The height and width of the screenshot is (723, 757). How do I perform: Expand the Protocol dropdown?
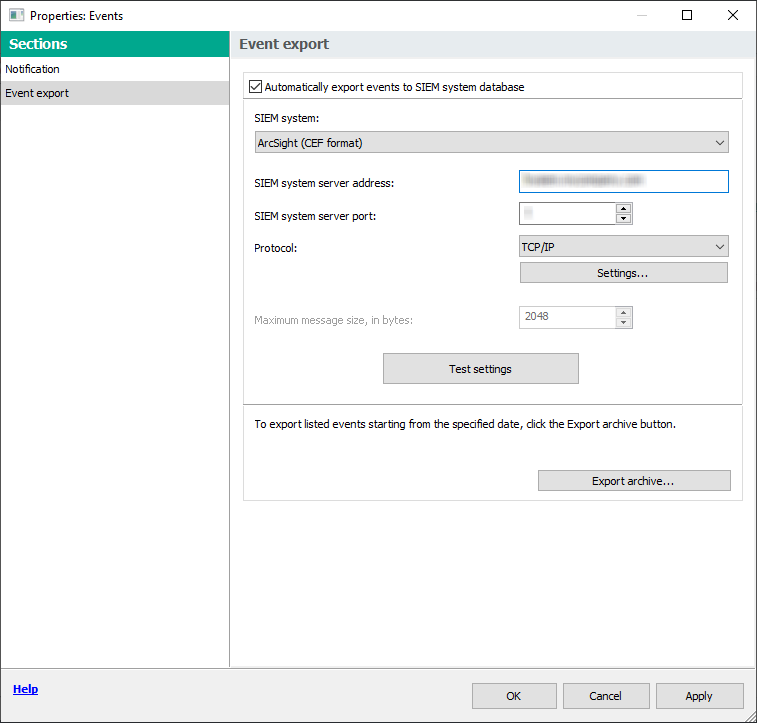point(623,246)
